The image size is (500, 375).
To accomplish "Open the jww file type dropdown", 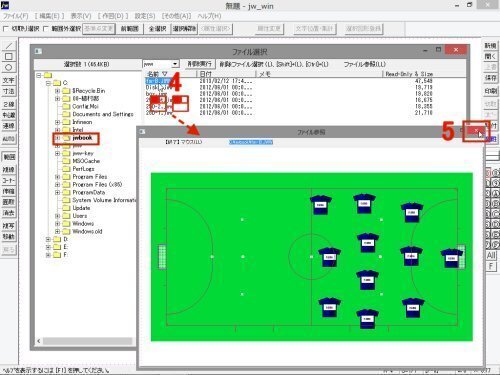I will pyautogui.click(x=175, y=64).
